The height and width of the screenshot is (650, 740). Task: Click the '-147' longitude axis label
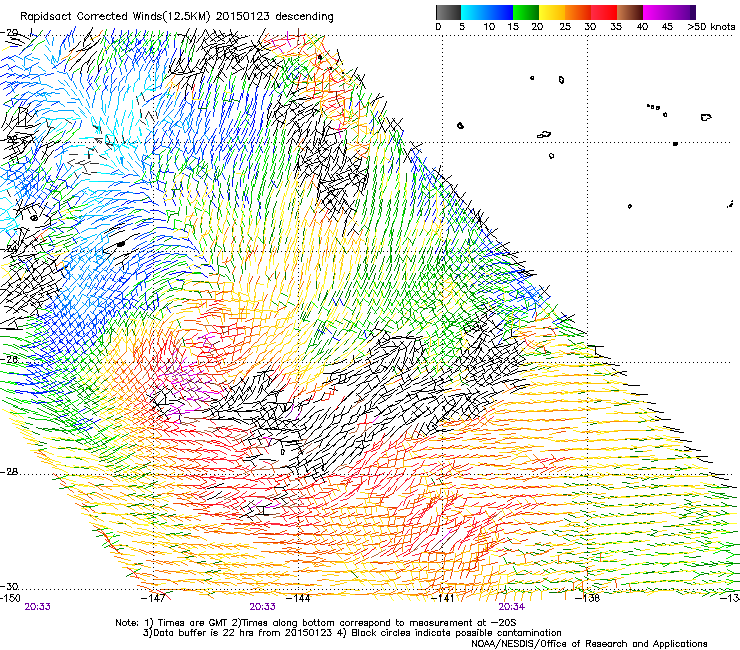click(x=154, y=598)
